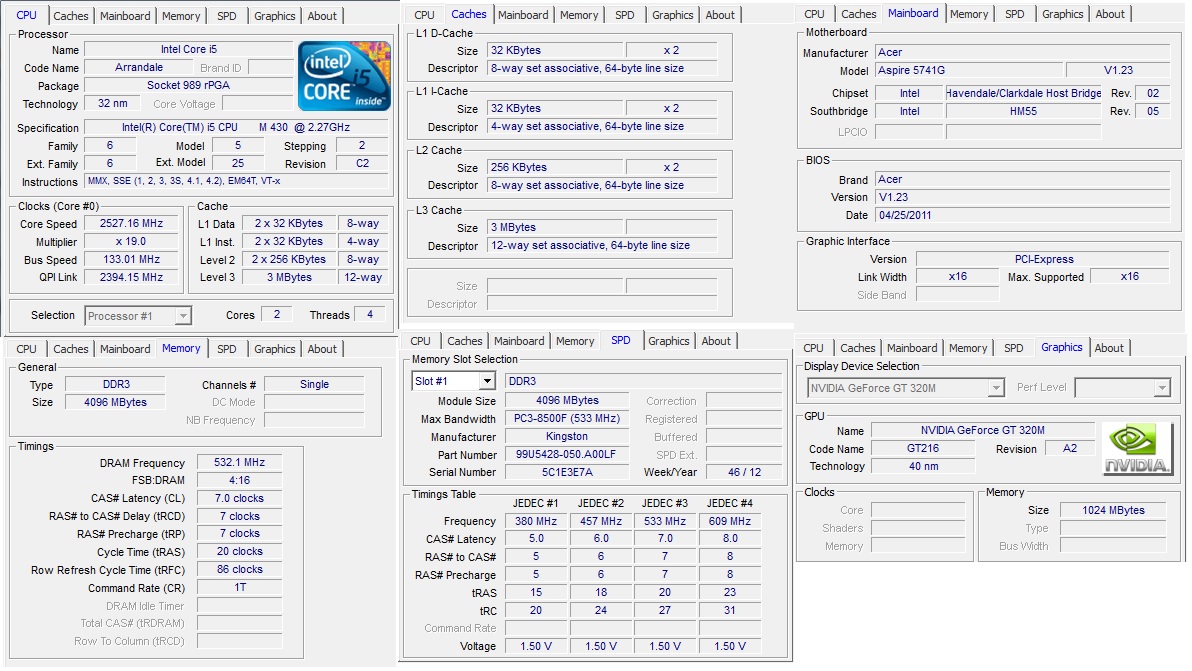
Task: Click the L3 Cache size 3 MBytes
Action: [x=555, y=228]
